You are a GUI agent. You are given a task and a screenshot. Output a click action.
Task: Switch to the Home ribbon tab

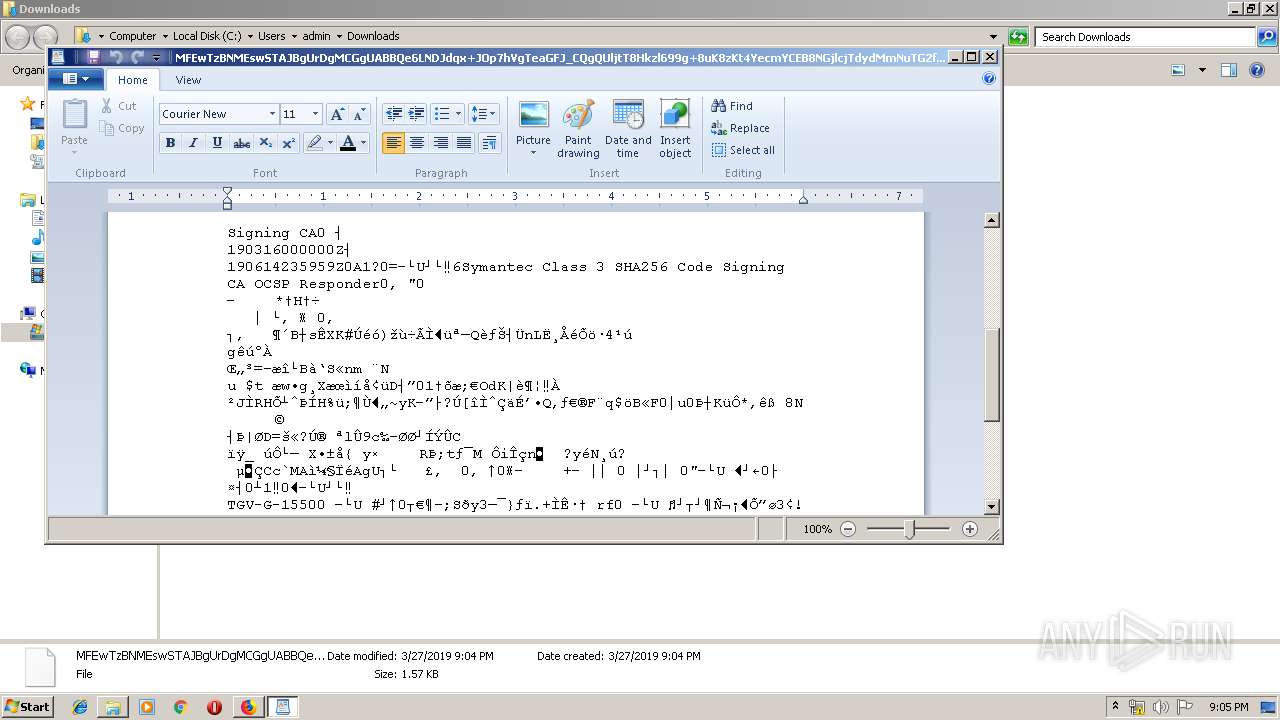tap(133, 80)
